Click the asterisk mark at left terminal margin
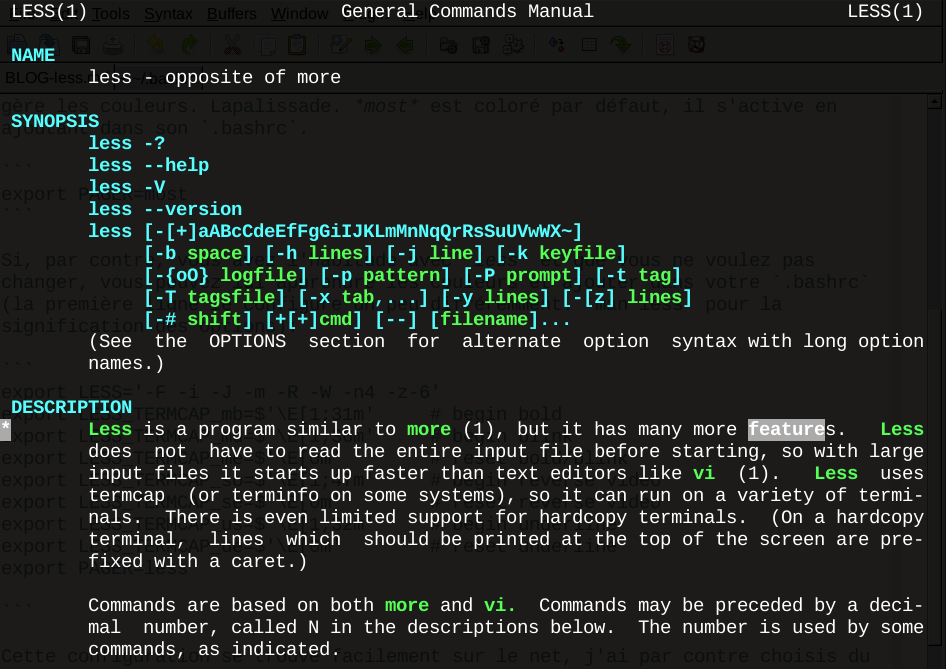 5,430
